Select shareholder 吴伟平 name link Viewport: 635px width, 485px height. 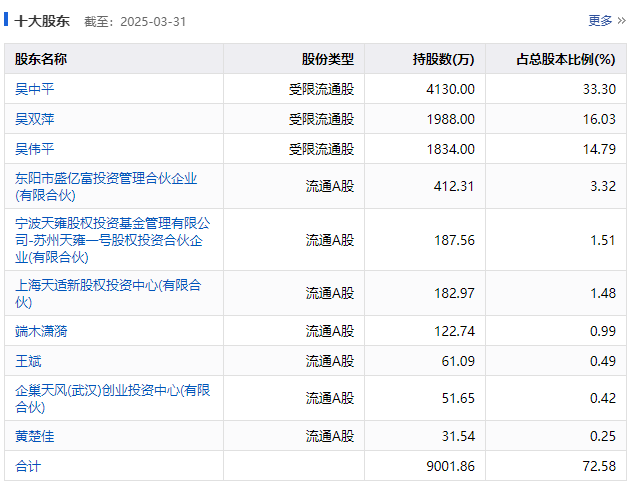pyautogui.click(x=35, y=149)
